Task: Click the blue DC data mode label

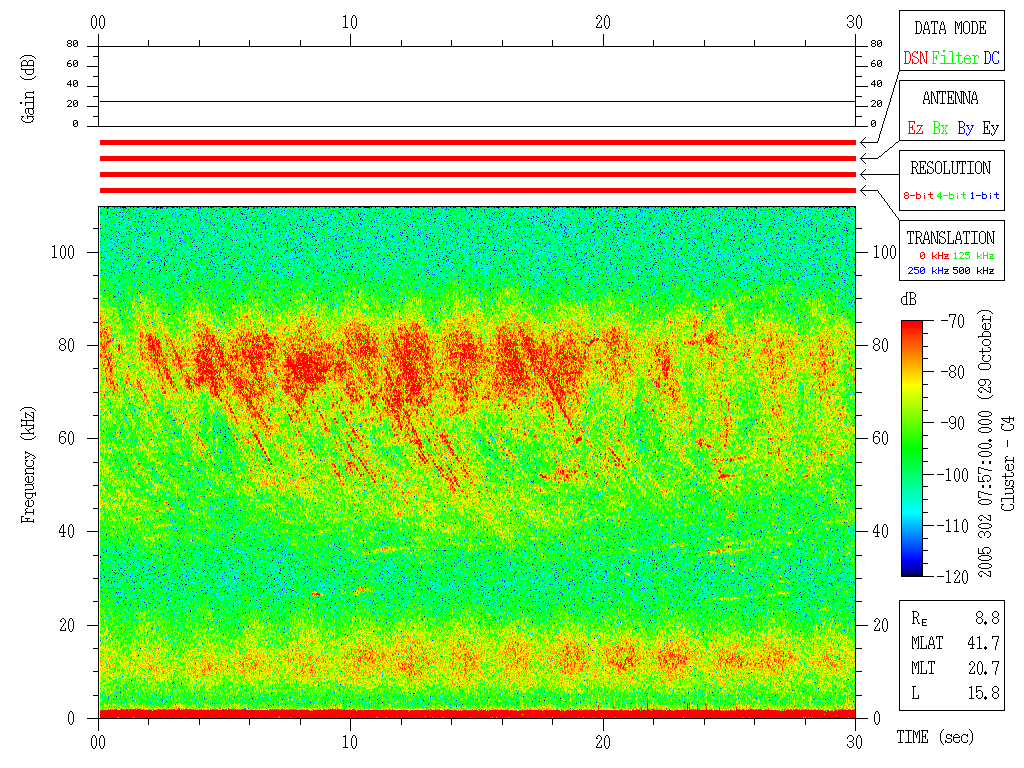Action: pos(991,59)
